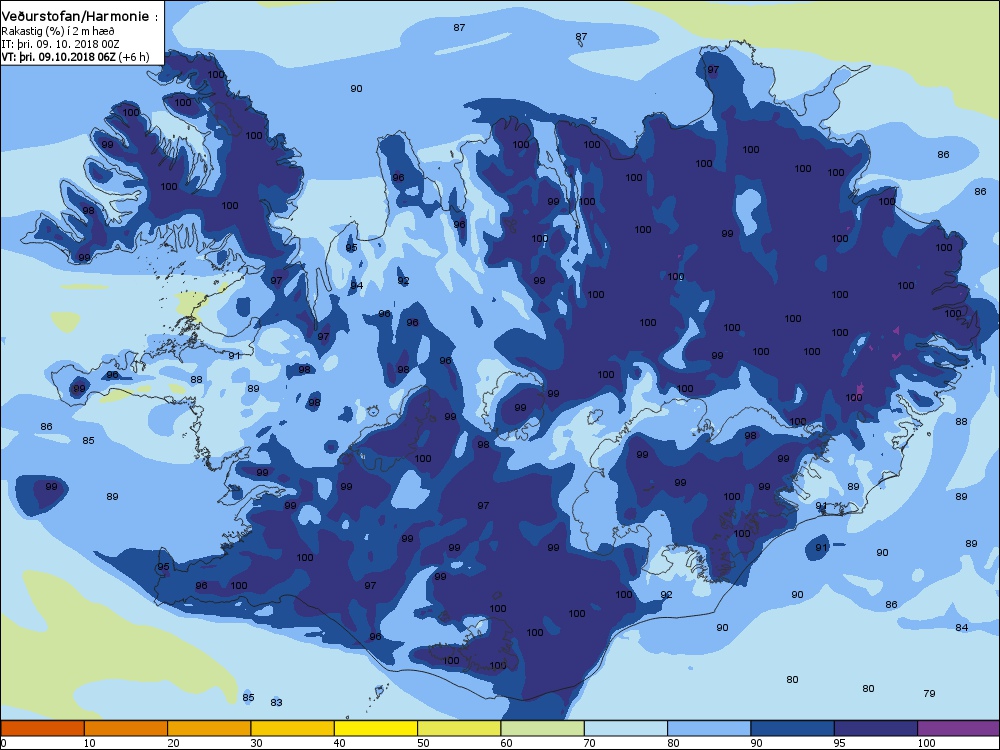Select the 90–95 blue legend swatch

793,728
